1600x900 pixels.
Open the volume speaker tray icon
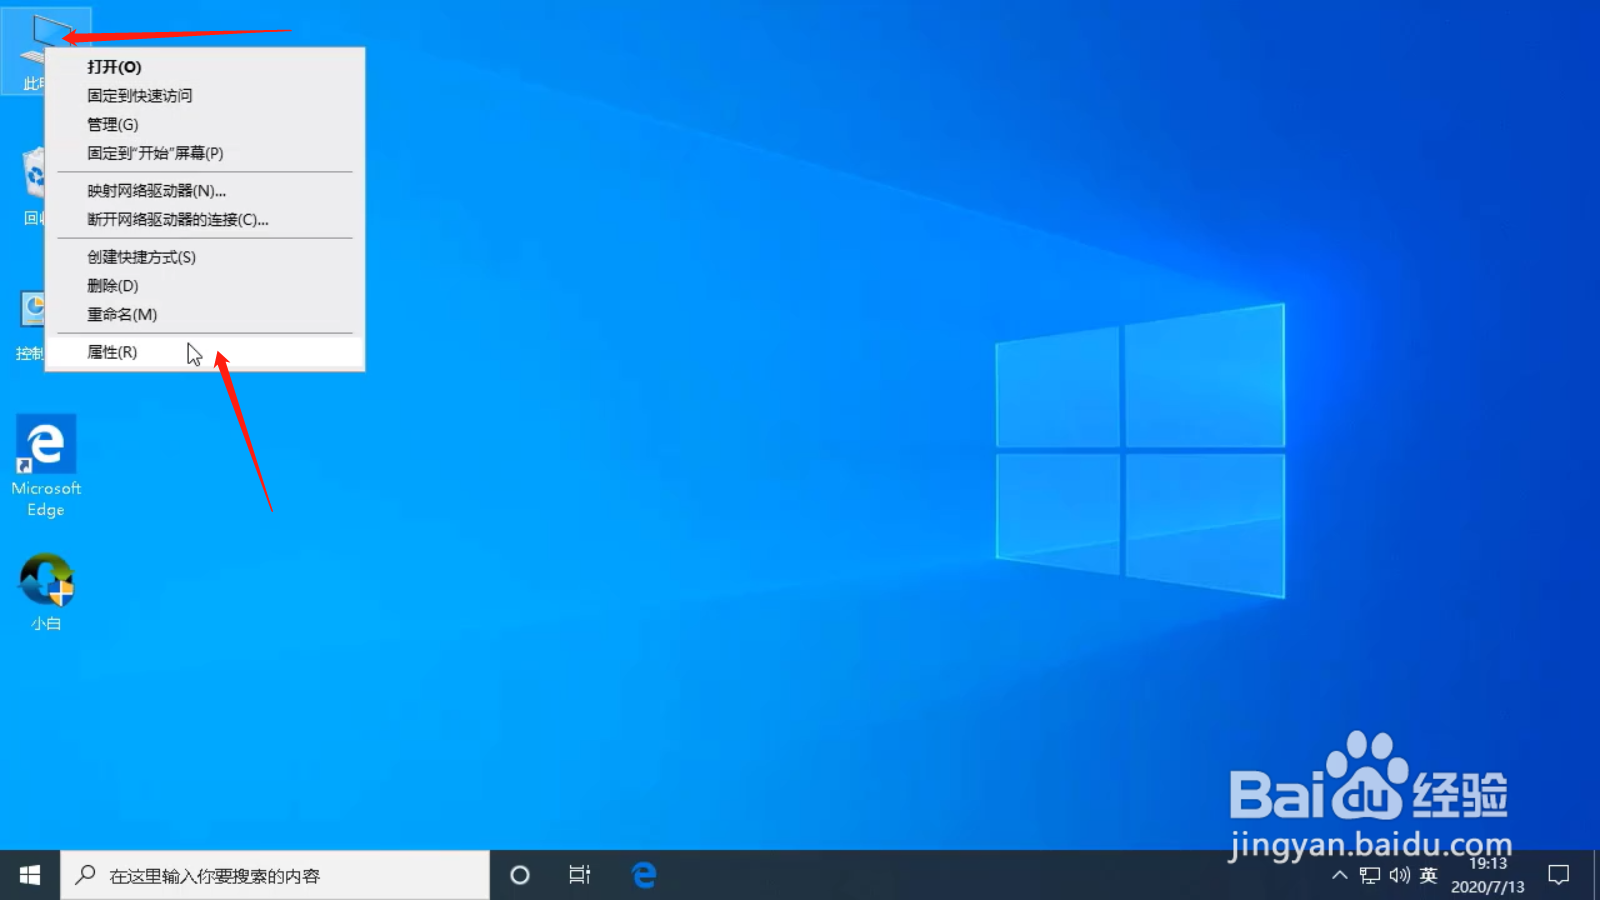(x=1399, y=876)
